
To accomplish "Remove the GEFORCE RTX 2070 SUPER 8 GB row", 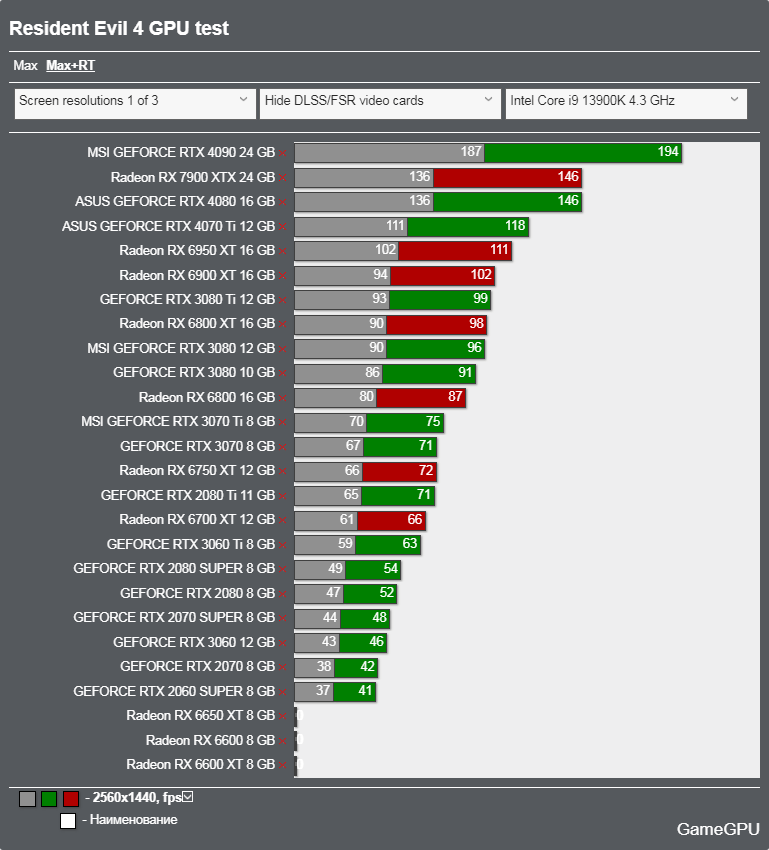I will [x=283, y=618].
